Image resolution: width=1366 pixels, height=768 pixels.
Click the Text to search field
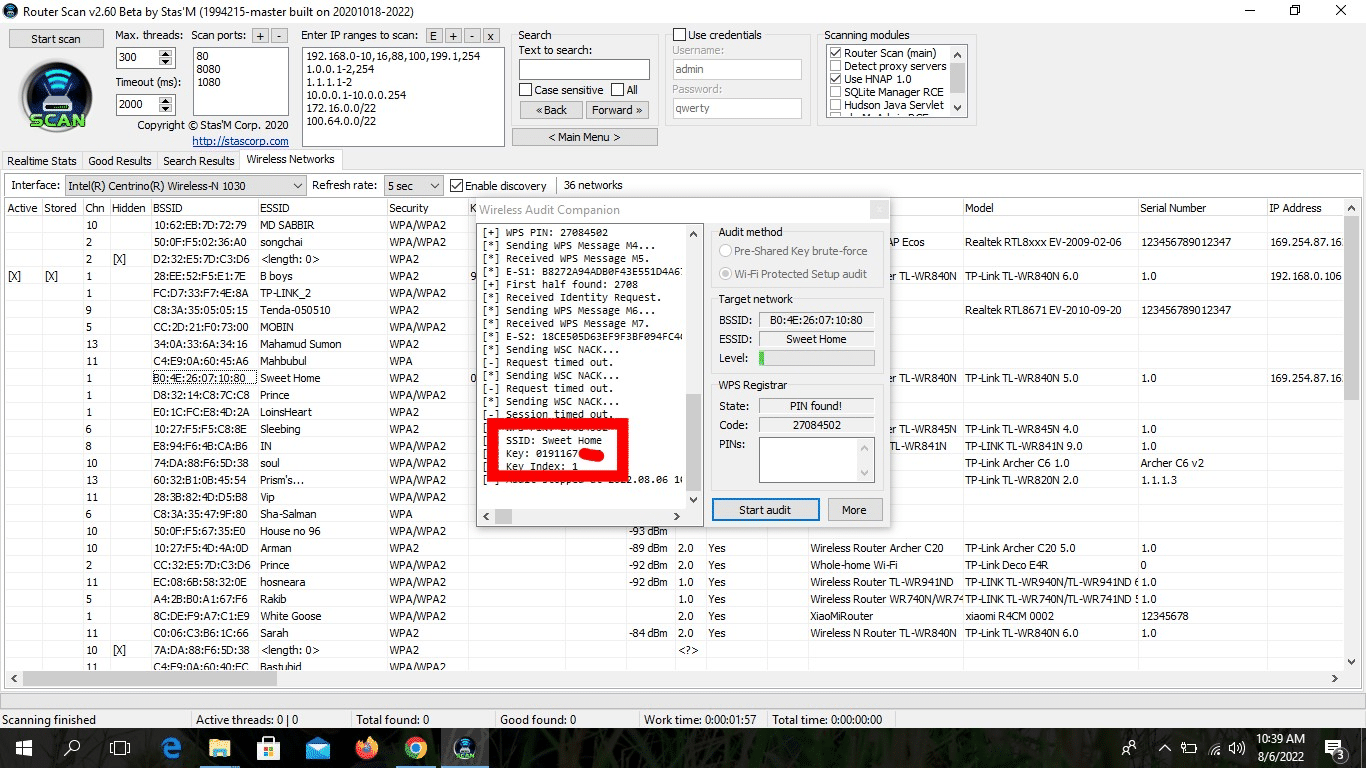pyautogui.click(x=584, y=70)
